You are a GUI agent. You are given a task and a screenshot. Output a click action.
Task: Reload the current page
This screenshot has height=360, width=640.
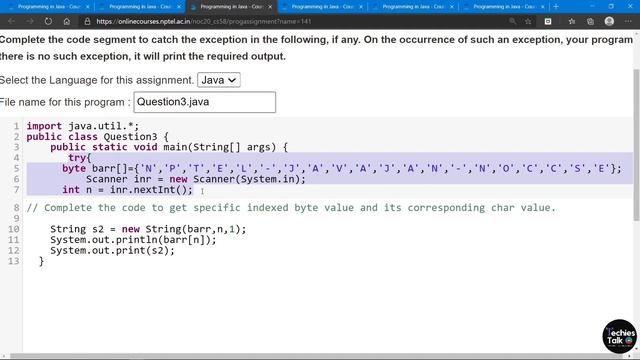(48, 21)
